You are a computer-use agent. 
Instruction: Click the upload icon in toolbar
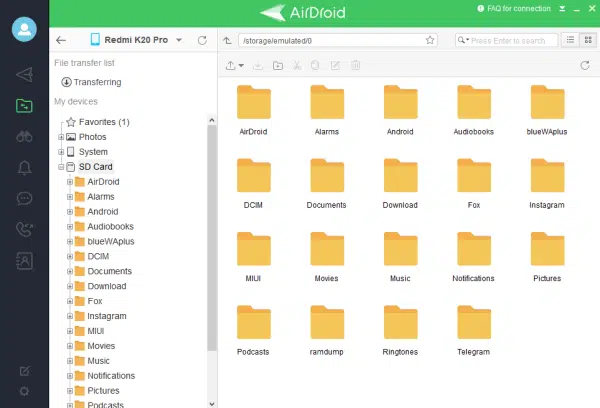coord(231,65)
